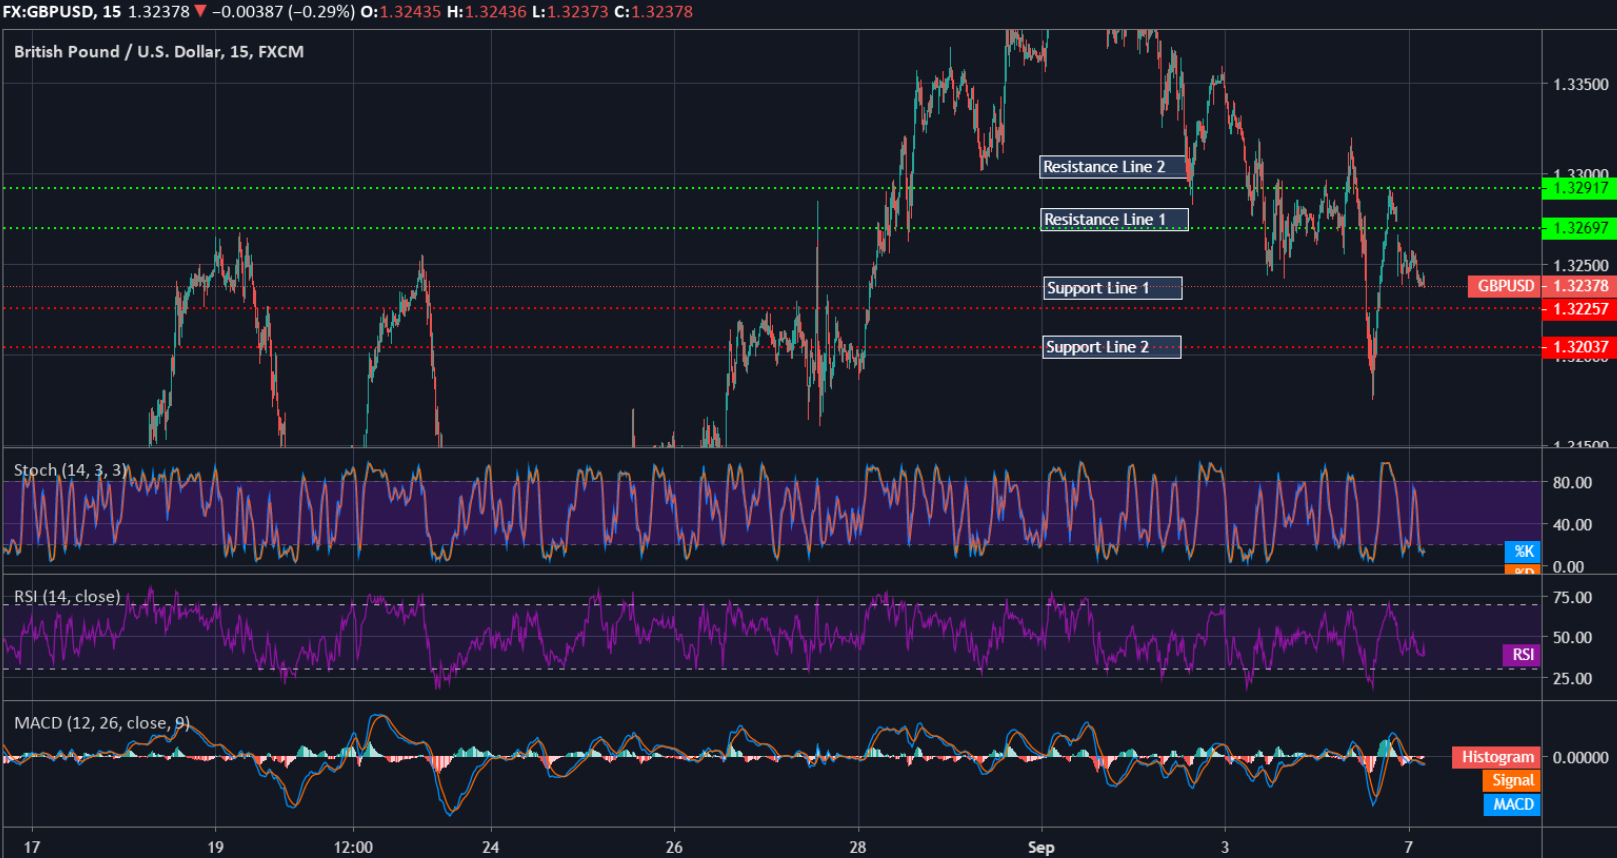This screenshot has width=1617, height=858.
Task: Select the Support Line 2 label
Action: click(1112, 347)
